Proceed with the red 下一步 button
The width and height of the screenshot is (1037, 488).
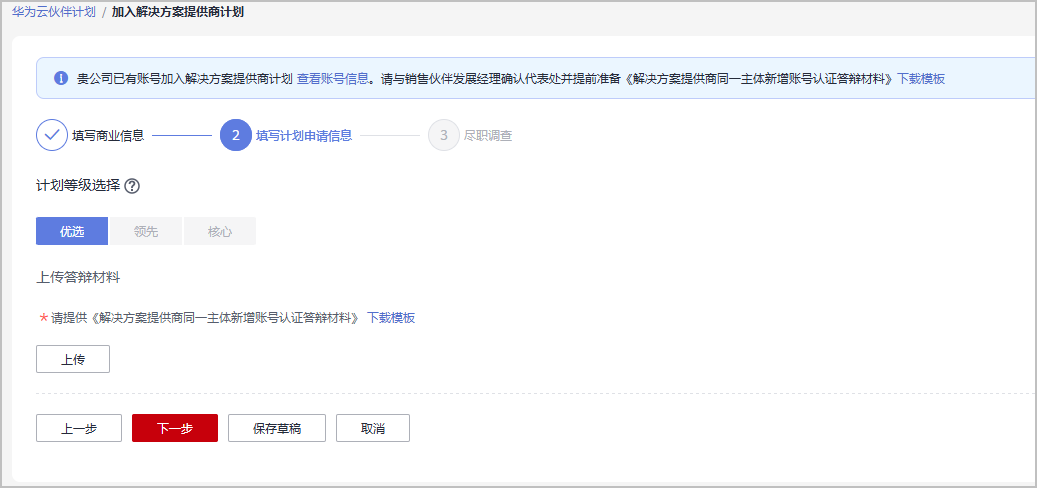pyautogui.click(x=175, y=428)
